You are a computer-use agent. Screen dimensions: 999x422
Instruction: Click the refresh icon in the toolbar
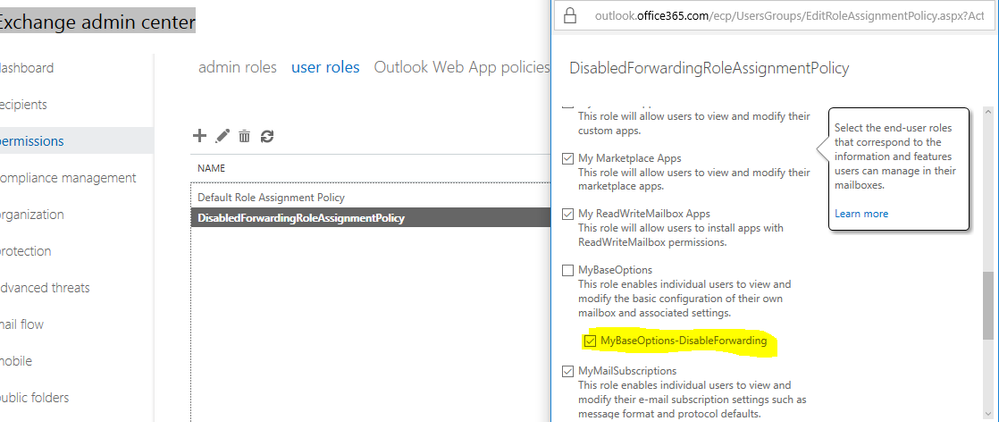[267, 136]
